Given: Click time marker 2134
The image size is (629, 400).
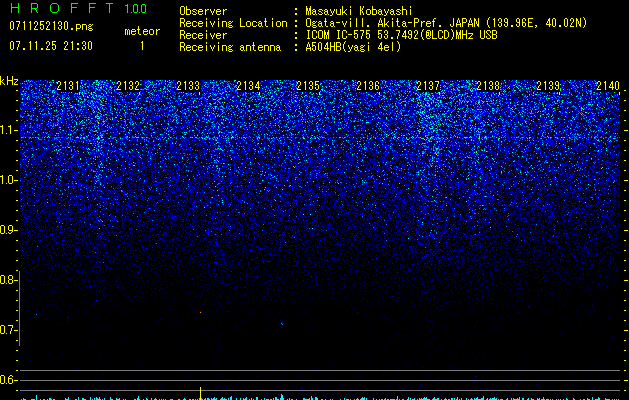Looking at the screenshot, I should (x=248, y=85).
